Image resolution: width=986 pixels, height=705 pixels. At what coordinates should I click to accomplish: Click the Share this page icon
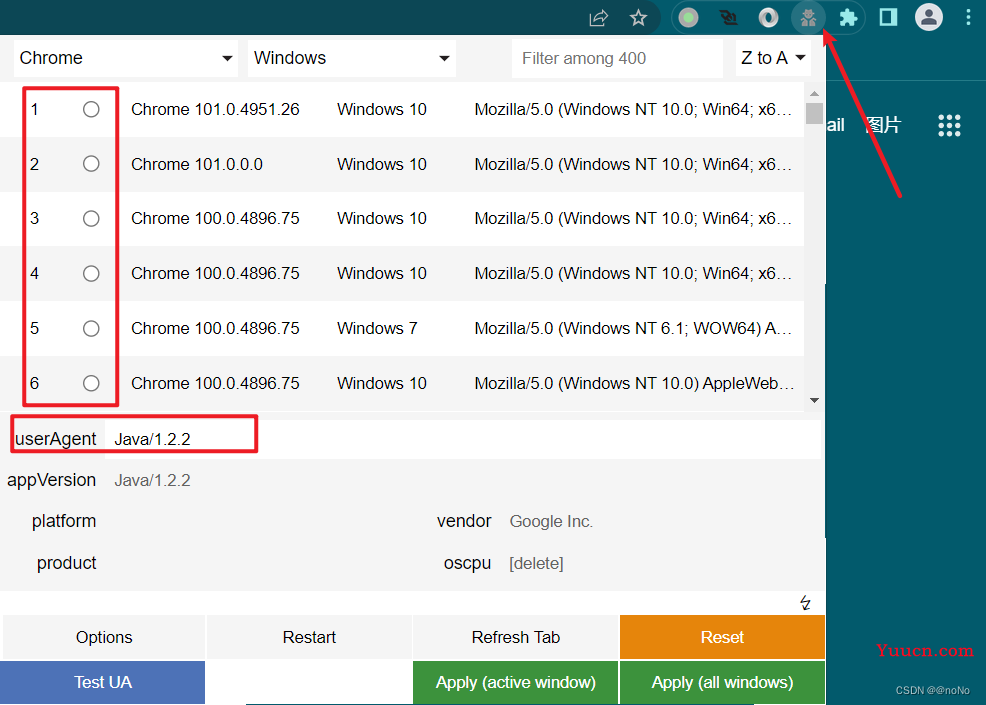(598, 18)
